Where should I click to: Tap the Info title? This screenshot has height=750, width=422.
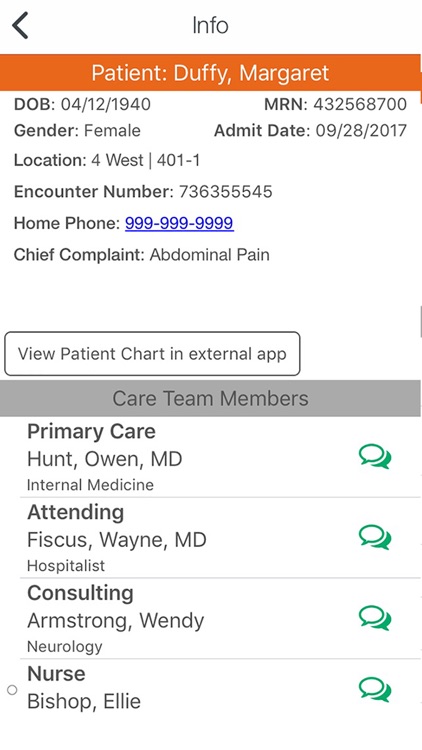(211, 25)
